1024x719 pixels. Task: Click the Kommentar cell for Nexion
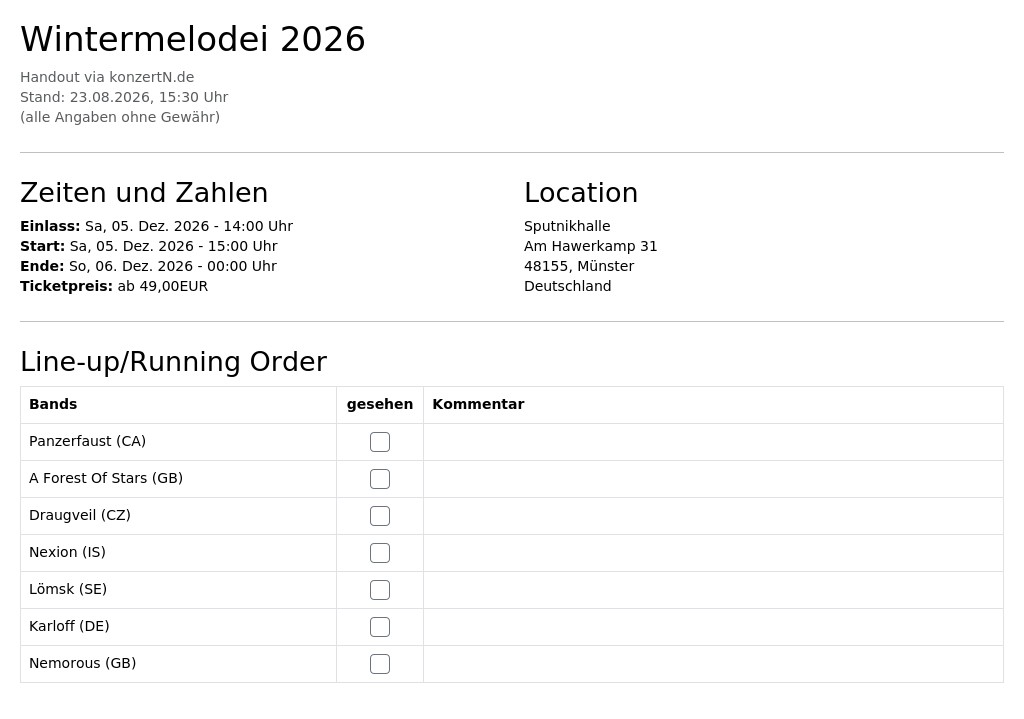point(713,553)
